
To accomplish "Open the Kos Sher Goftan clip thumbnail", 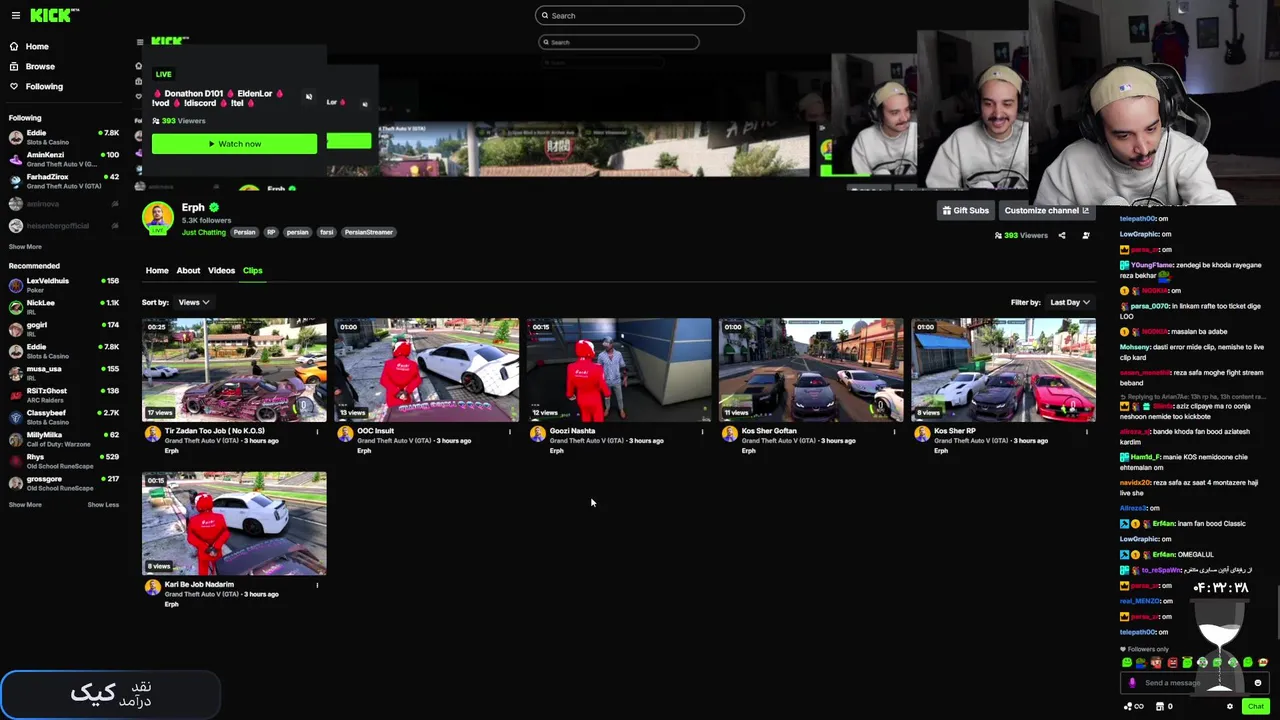I will click(x=811, y=370).
